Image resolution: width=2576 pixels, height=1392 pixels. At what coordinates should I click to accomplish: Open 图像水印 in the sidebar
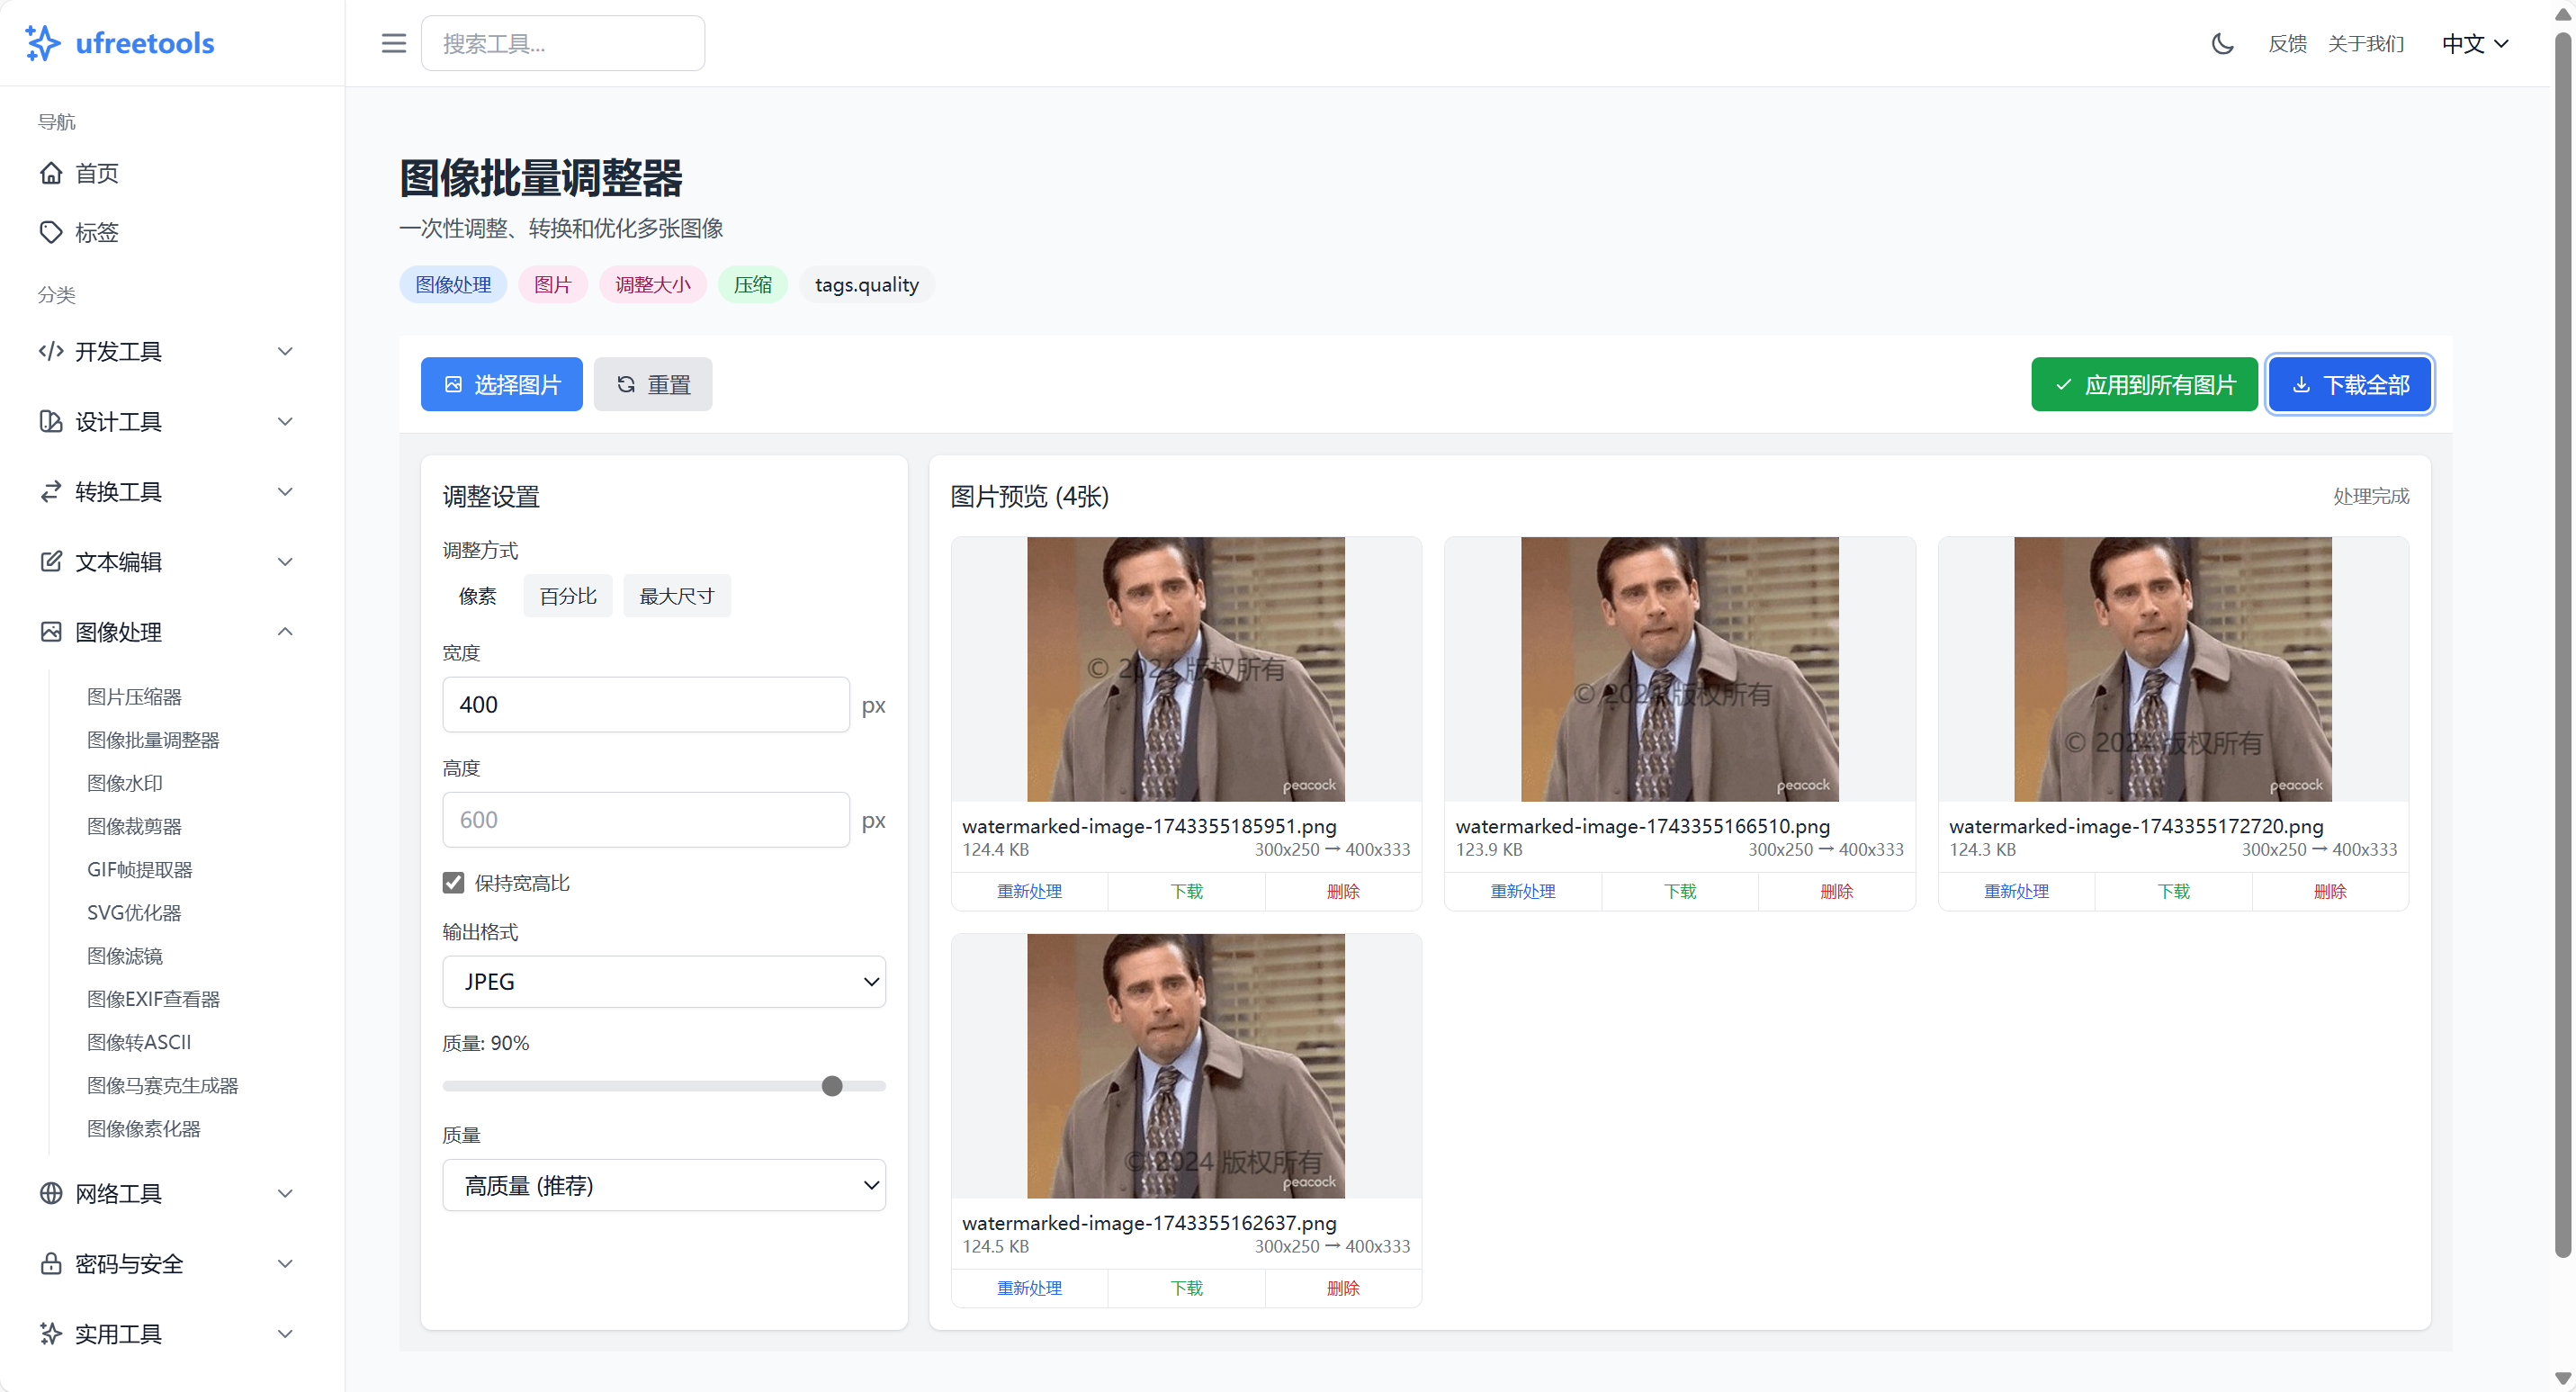tap(125, 783)
